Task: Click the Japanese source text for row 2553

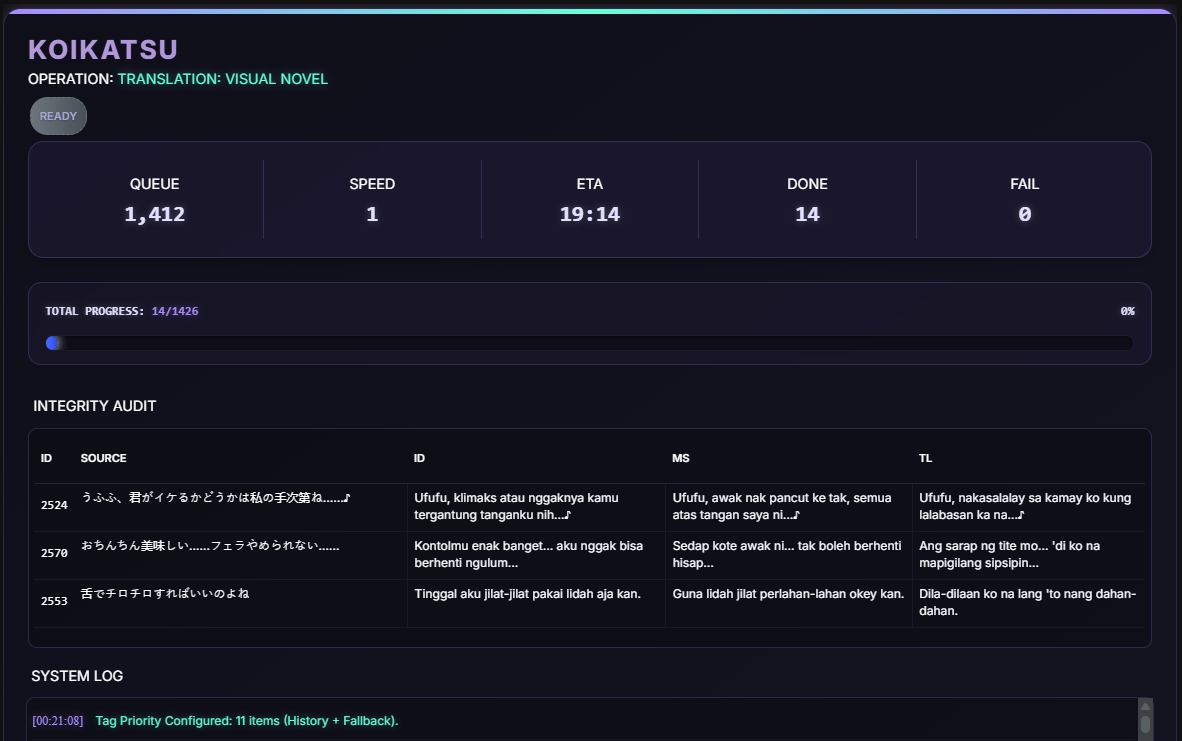Action: coord(165,594)
